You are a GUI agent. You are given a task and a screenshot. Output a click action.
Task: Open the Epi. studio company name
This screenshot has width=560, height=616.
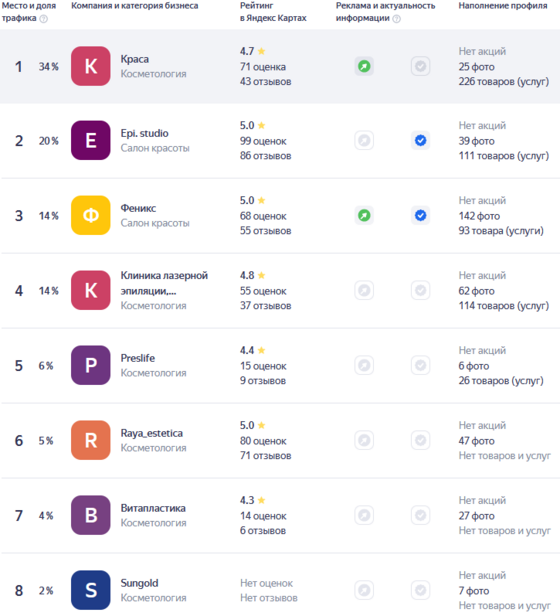point(144,133)
